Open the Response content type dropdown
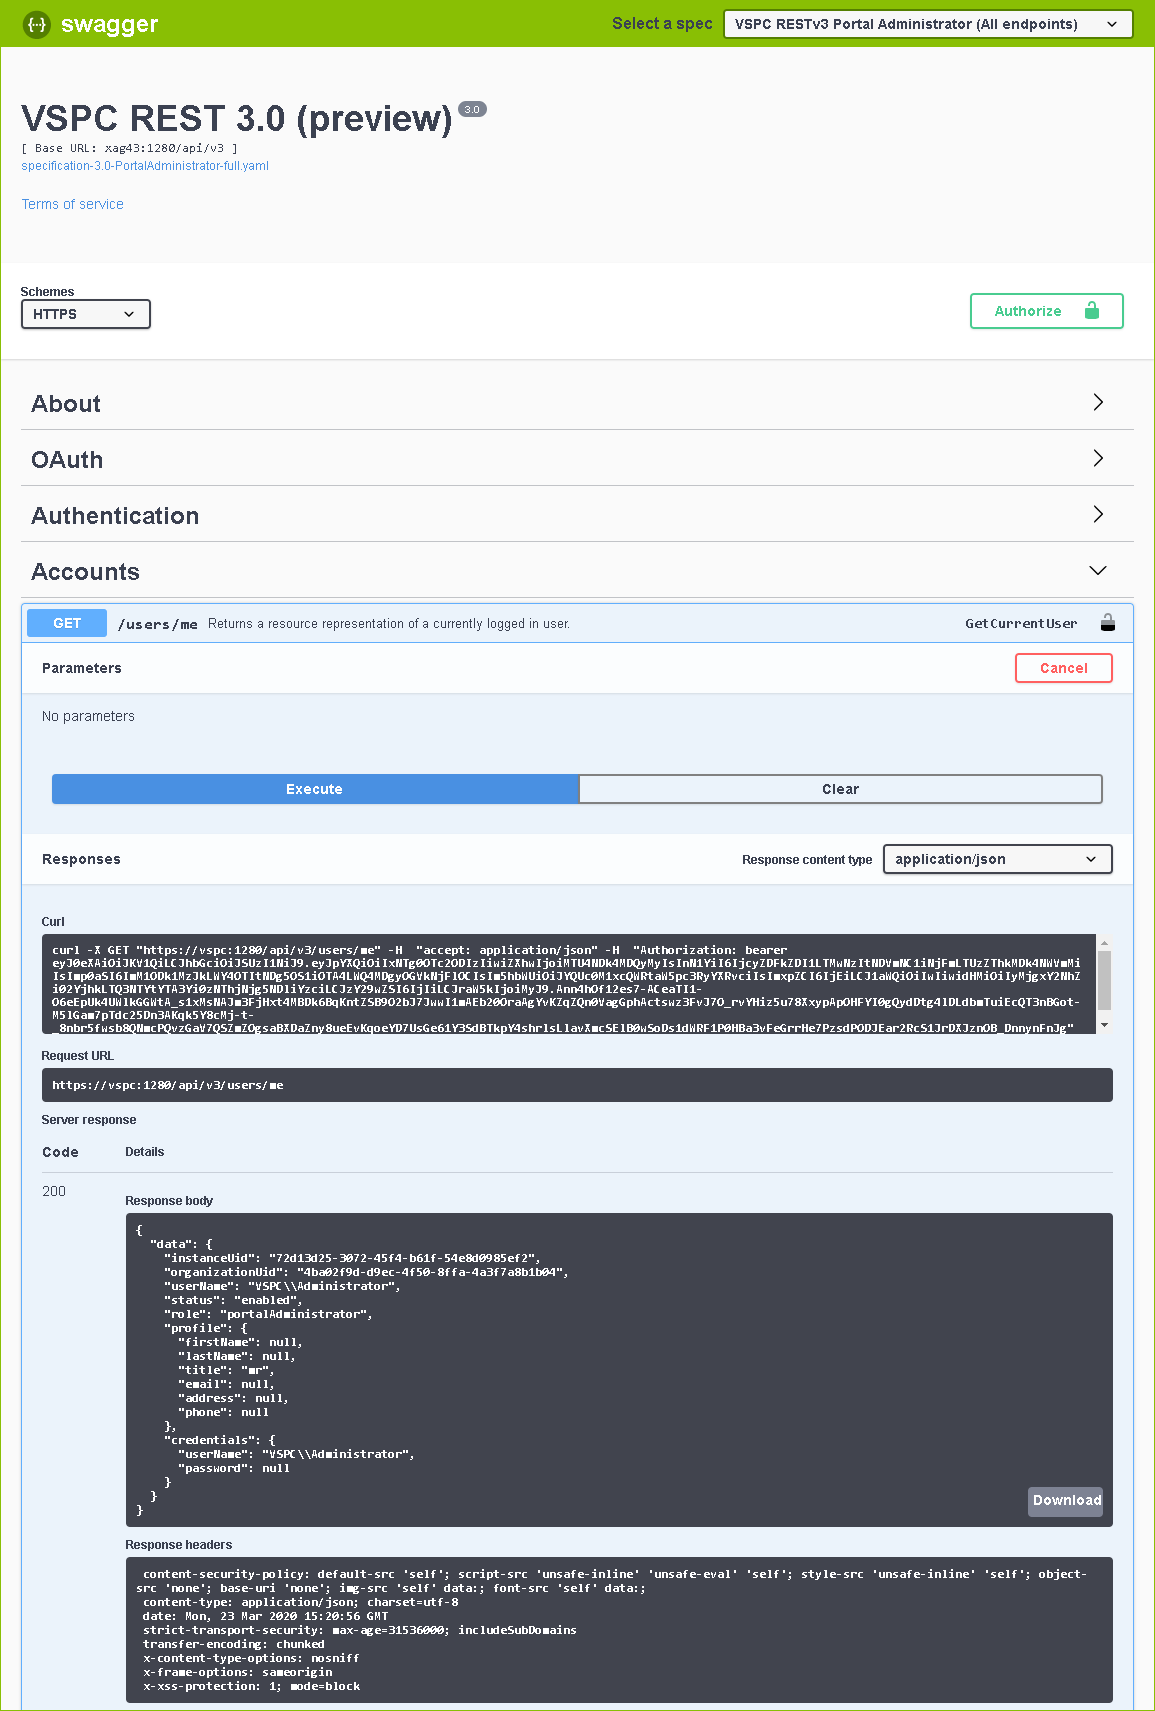 tap(998, 859)
